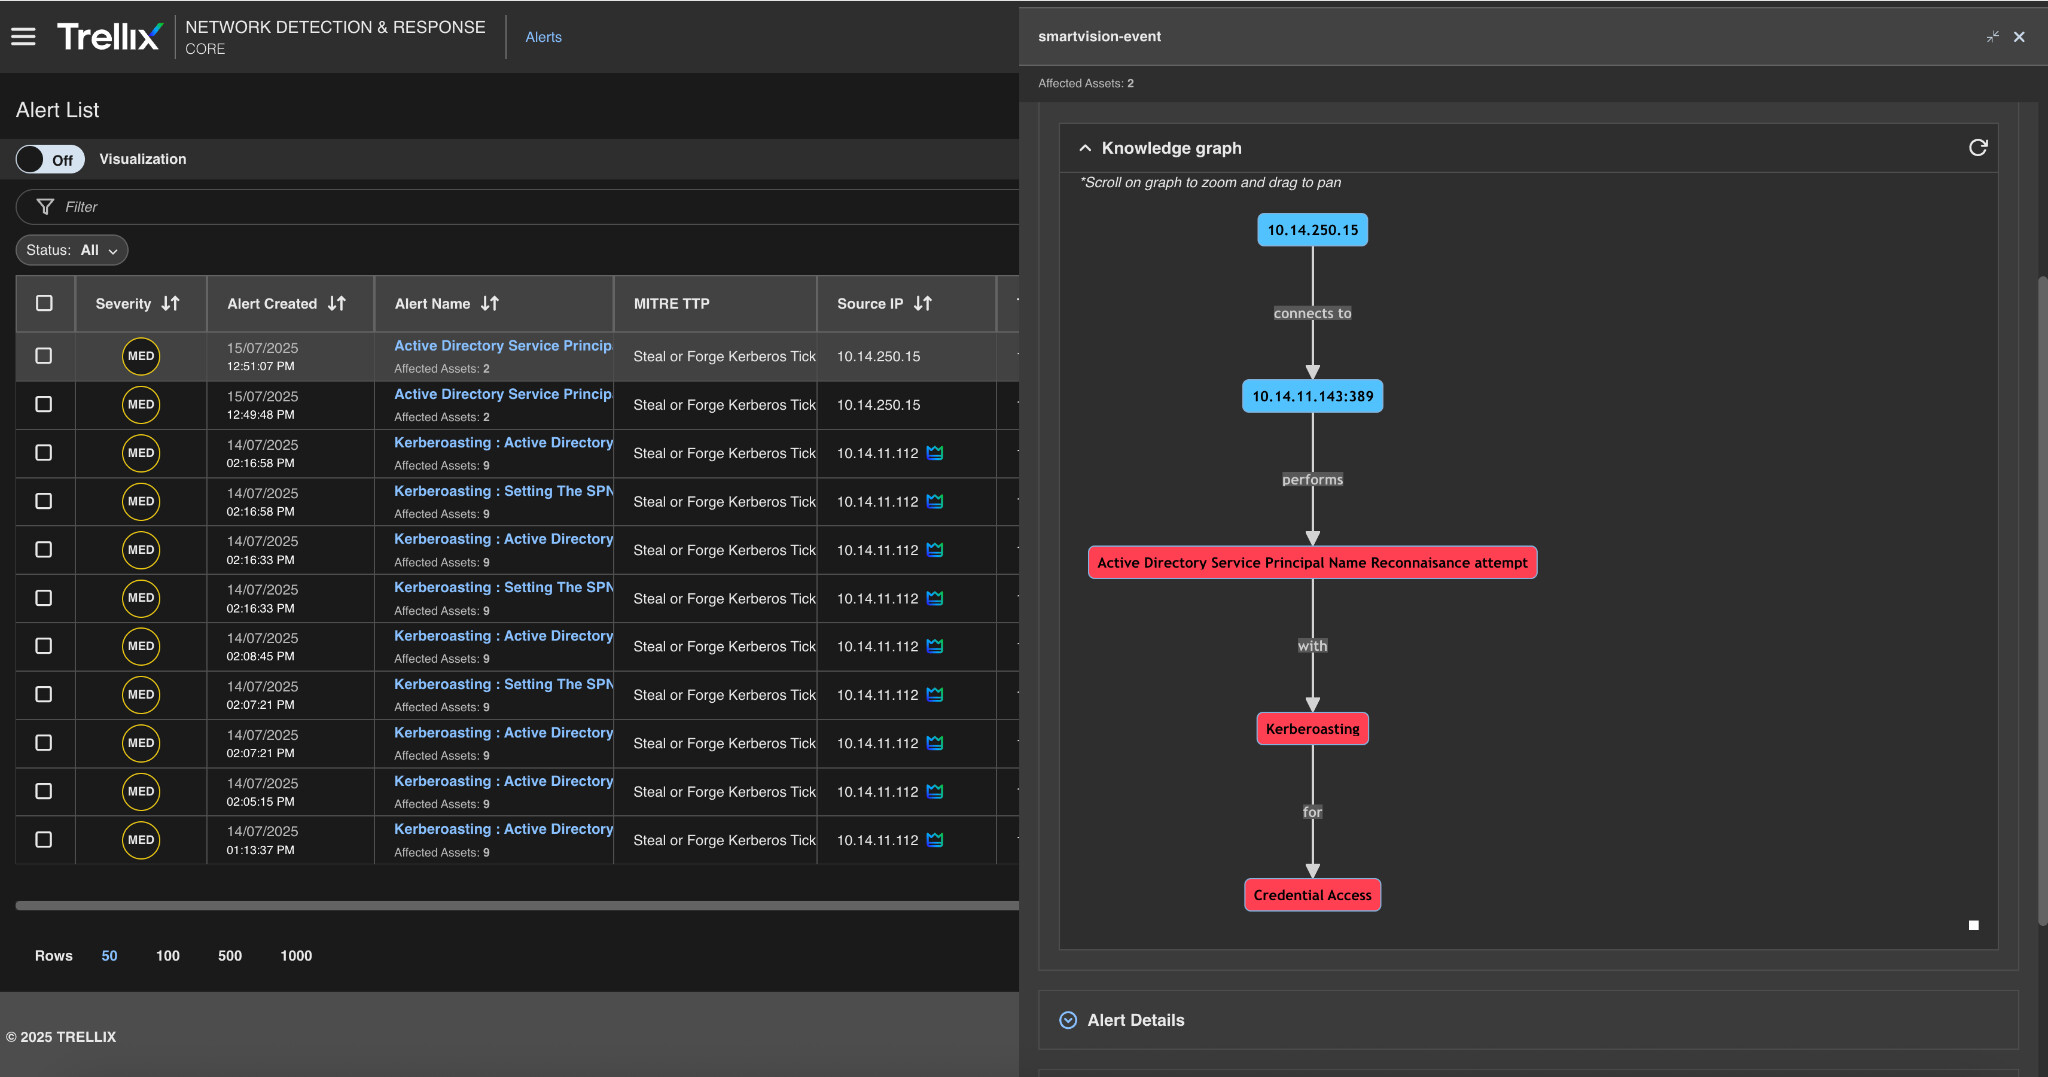Click the crown icon beside first 10.14.11.112
2048x1077 pixels.
point(935,453)
